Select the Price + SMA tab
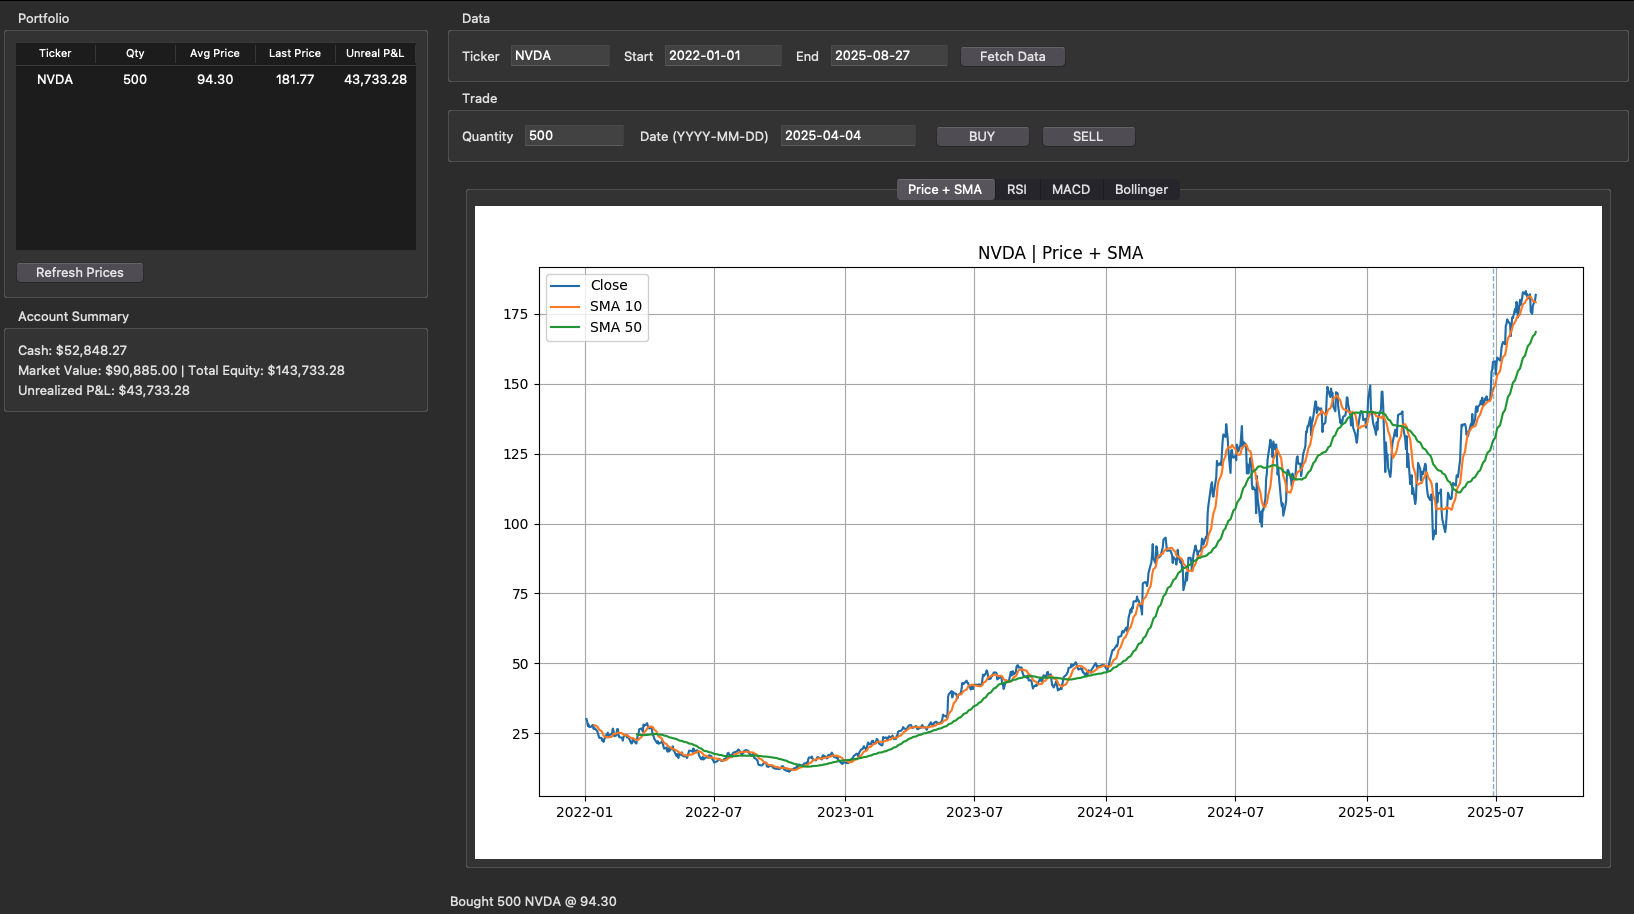 click(x=944, y=189)
